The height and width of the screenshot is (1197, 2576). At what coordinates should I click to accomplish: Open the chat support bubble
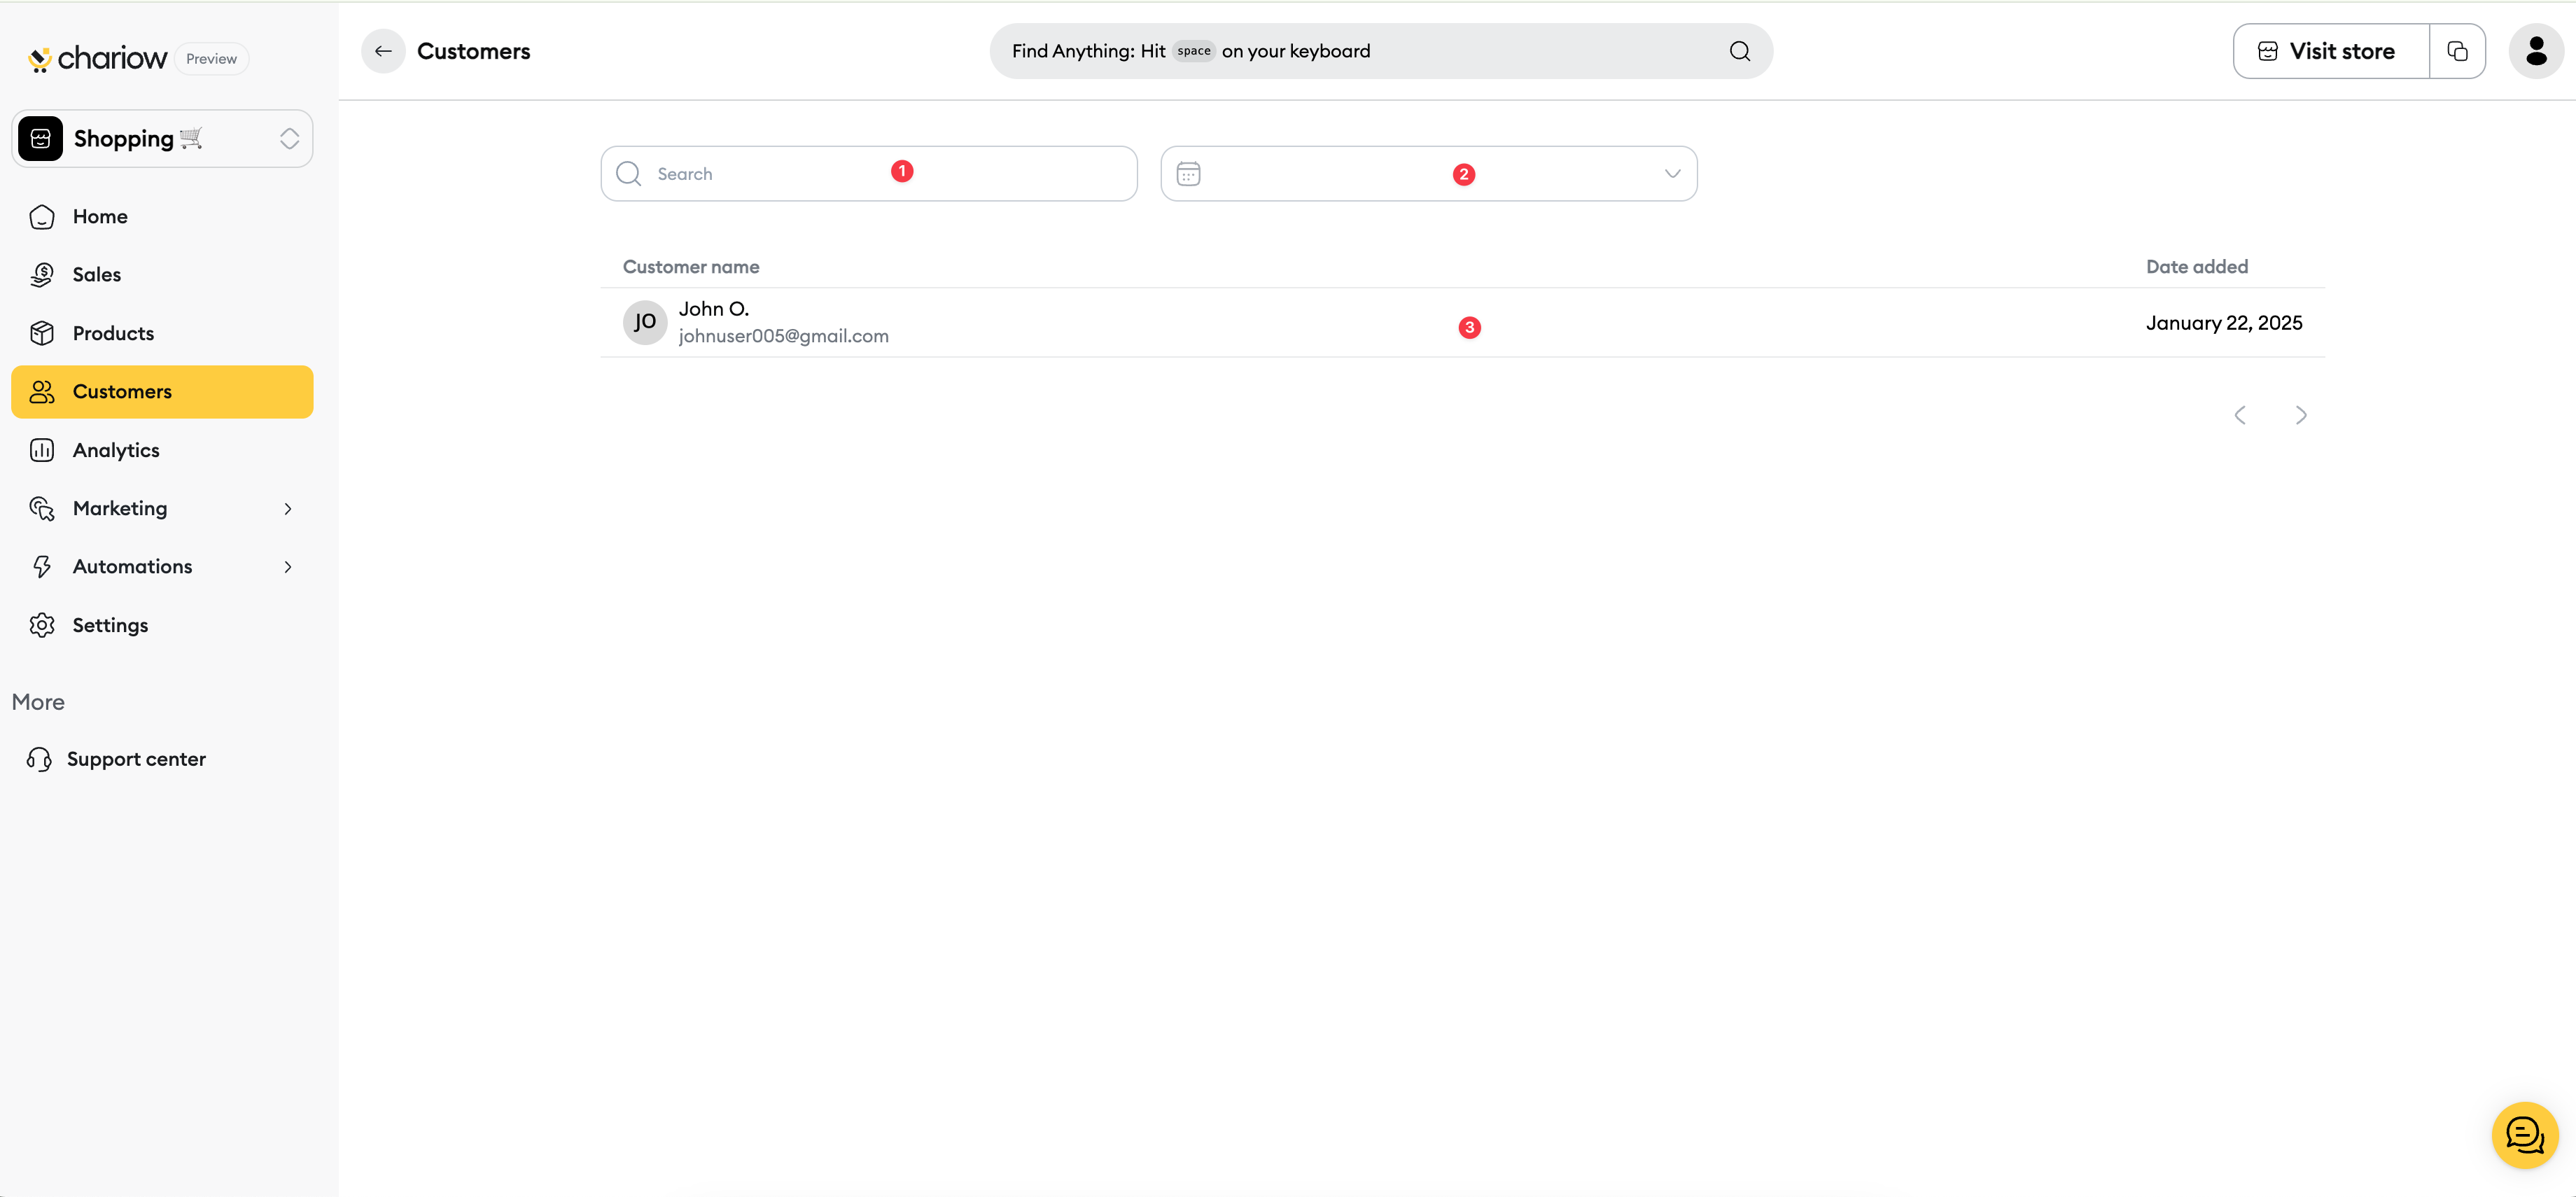[2525, 1135]
